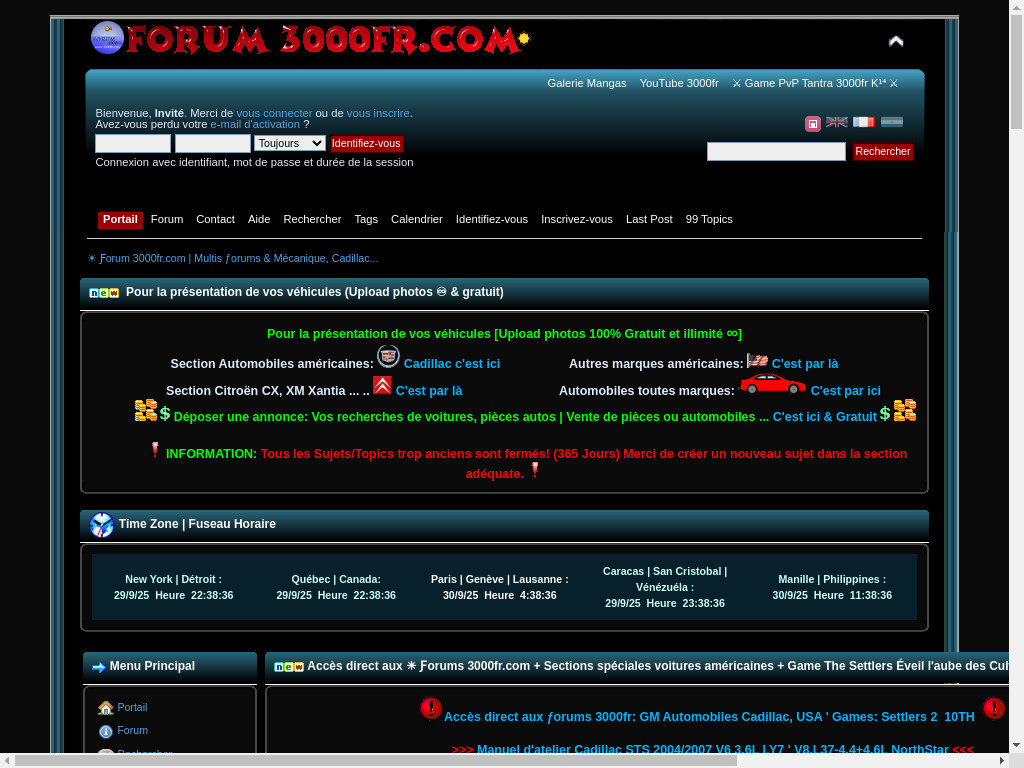Follow the 'e-mail d'activation' link
The image size is (1024, 768).
coord(255,124)
